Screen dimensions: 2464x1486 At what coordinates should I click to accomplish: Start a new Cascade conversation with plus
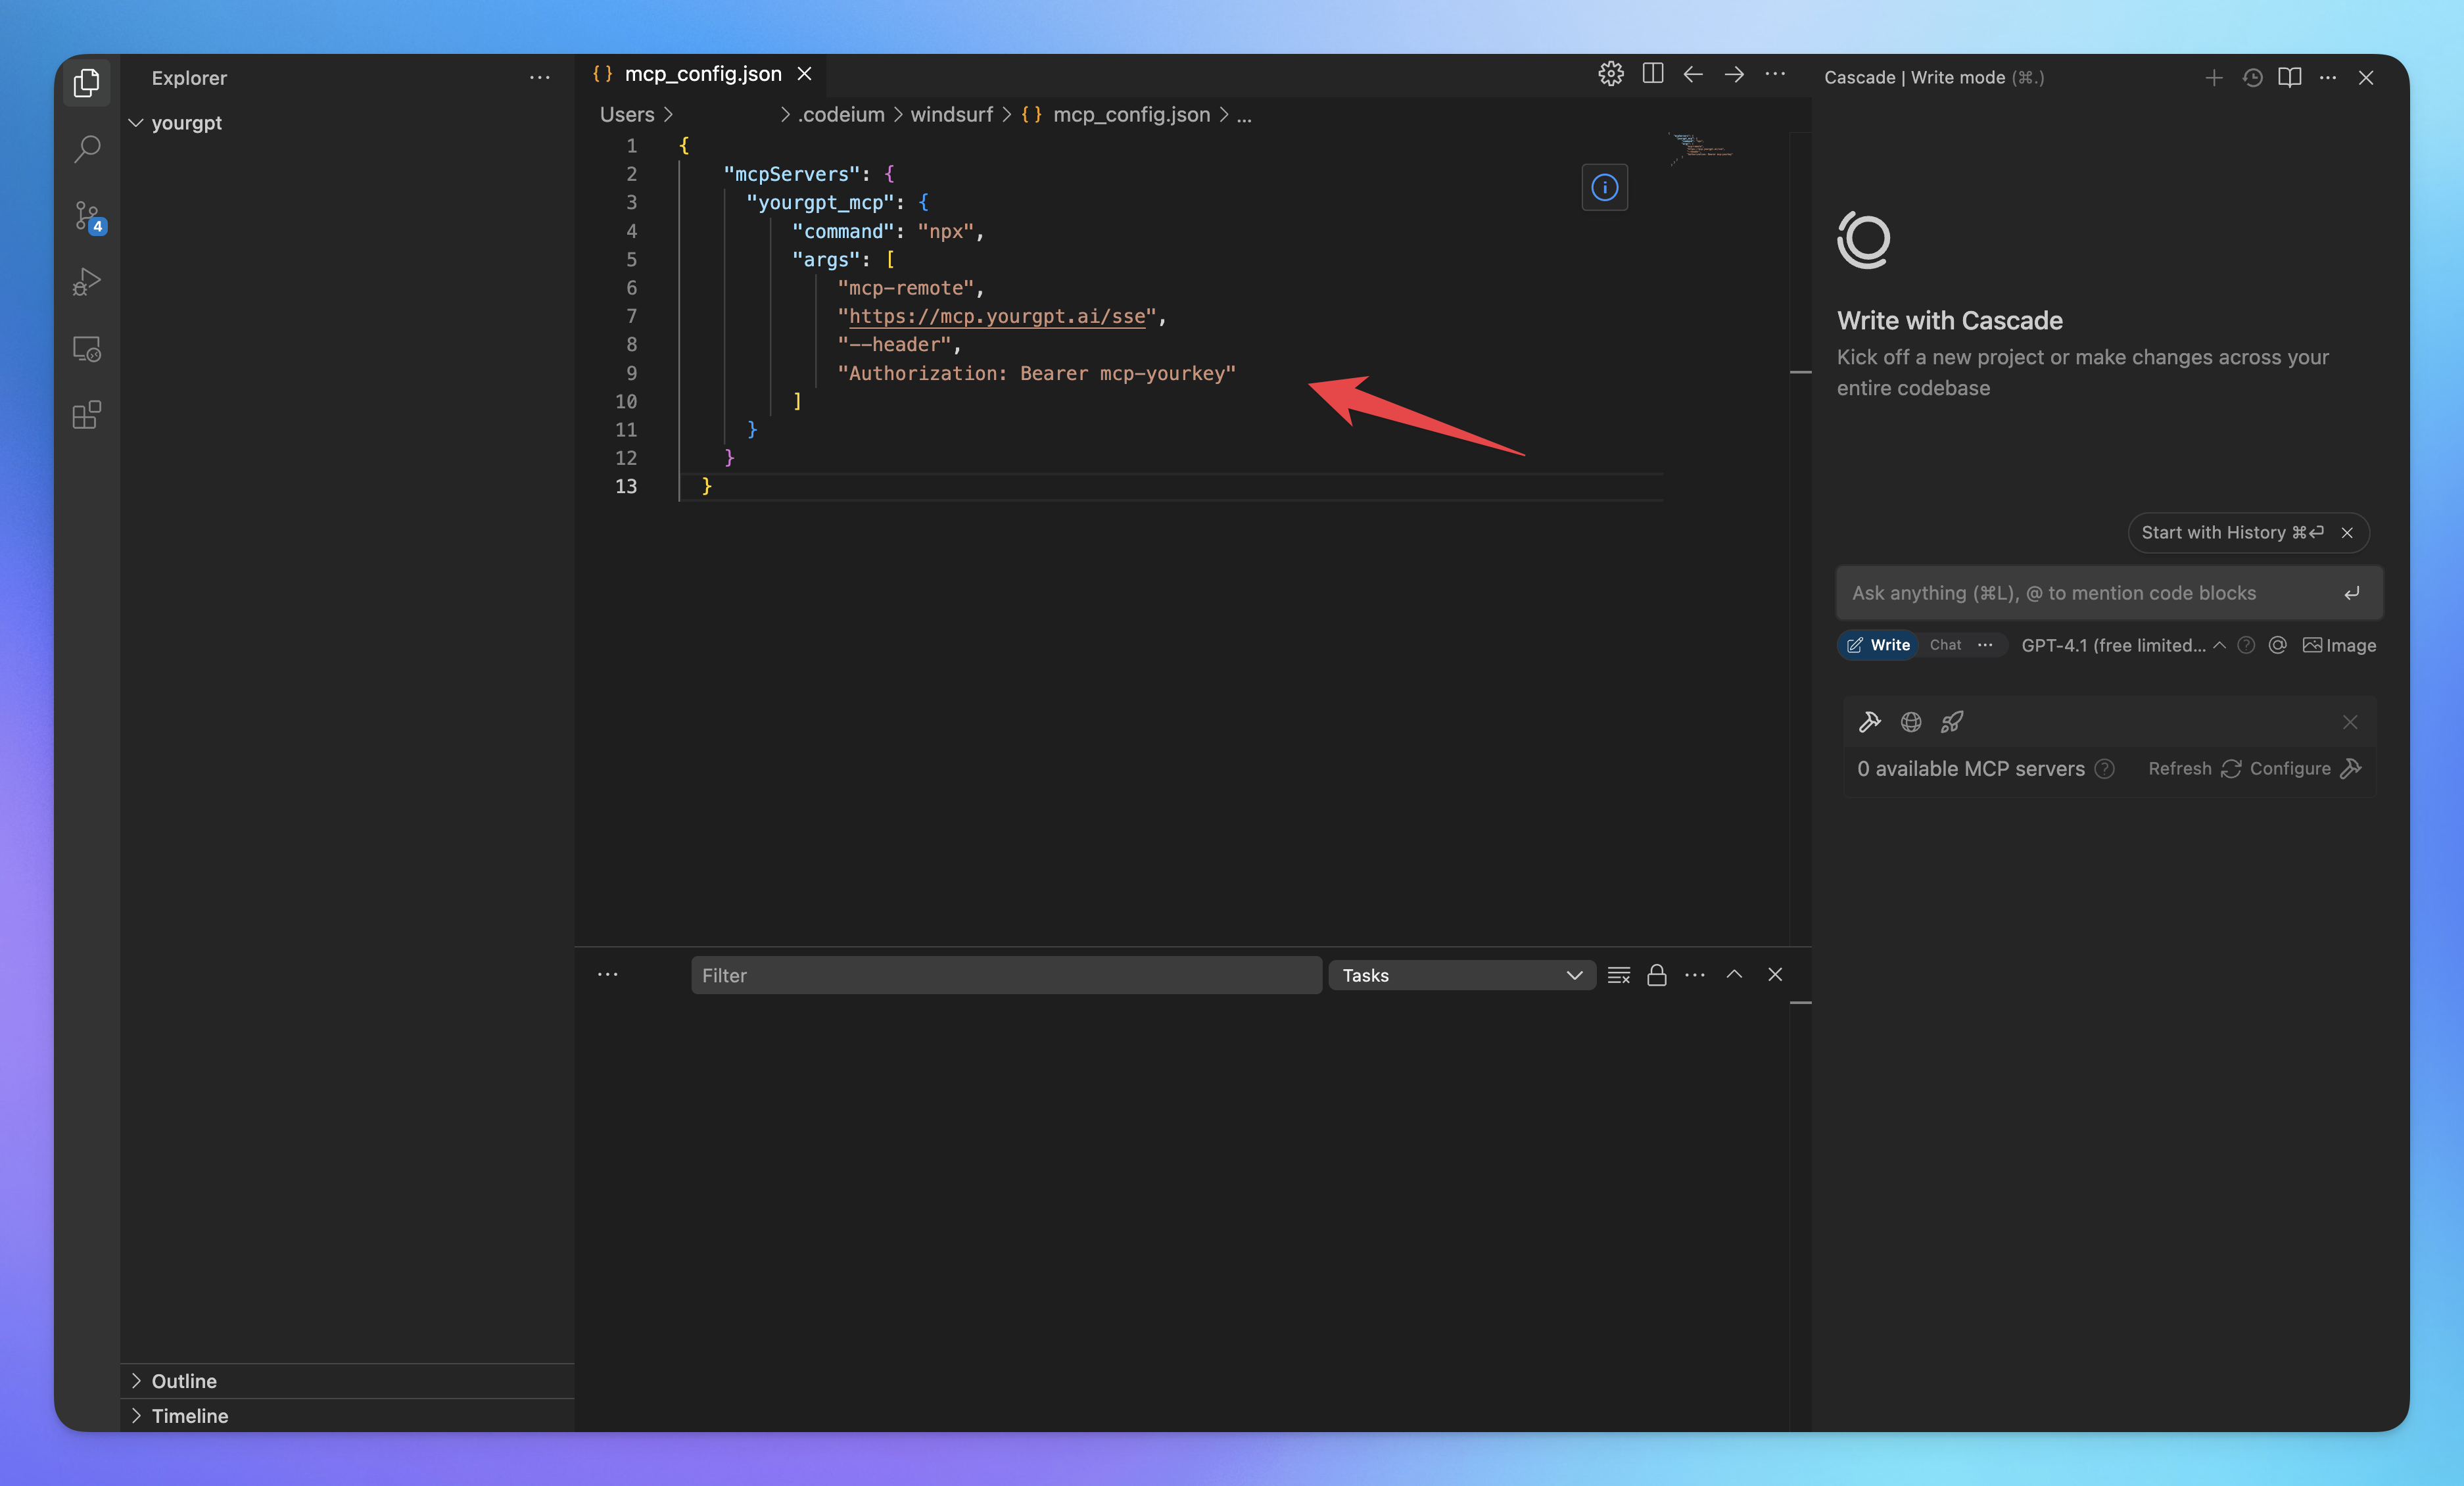pyautogui.click(x=2213, y=78)
